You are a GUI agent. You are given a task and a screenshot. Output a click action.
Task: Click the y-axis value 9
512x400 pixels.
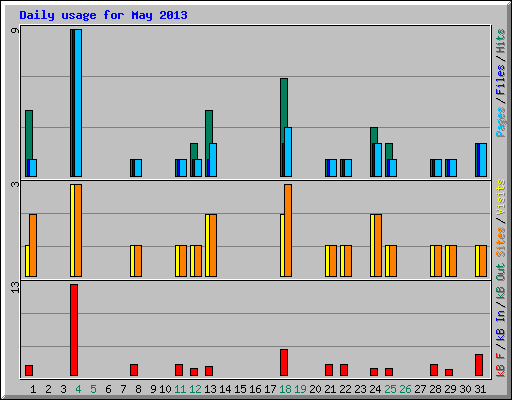15,31
